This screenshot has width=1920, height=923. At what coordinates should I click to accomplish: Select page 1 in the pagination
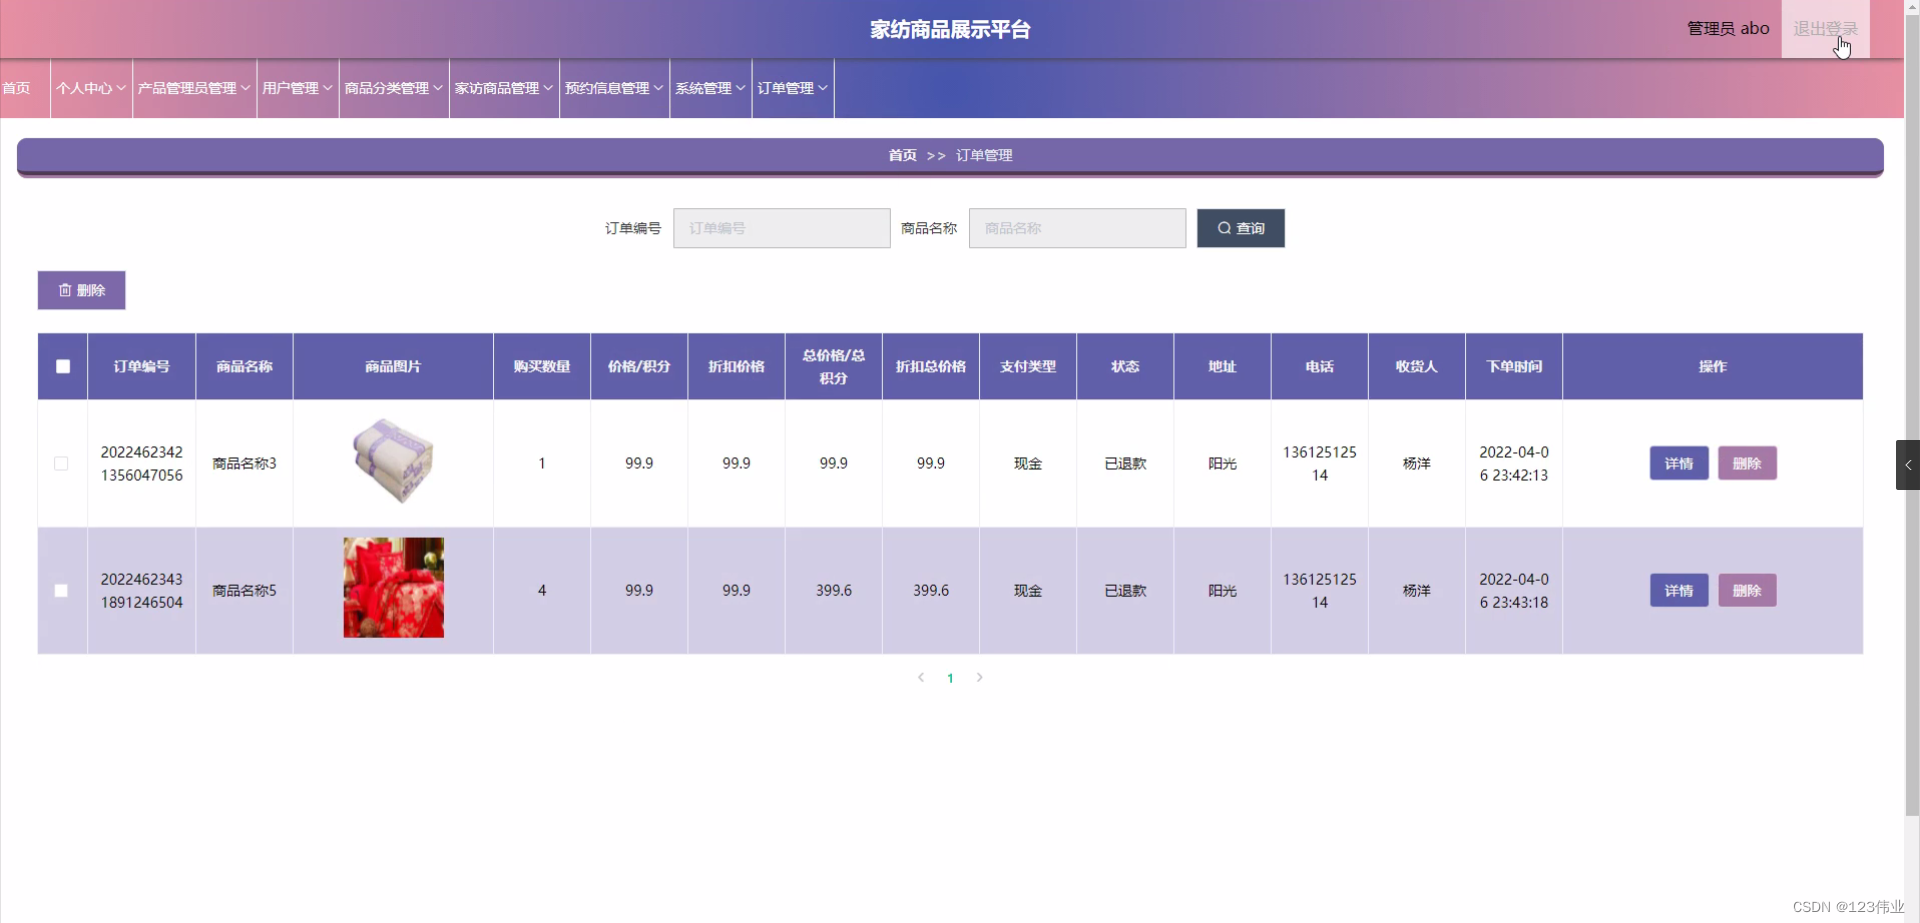(x=949, y=677)
